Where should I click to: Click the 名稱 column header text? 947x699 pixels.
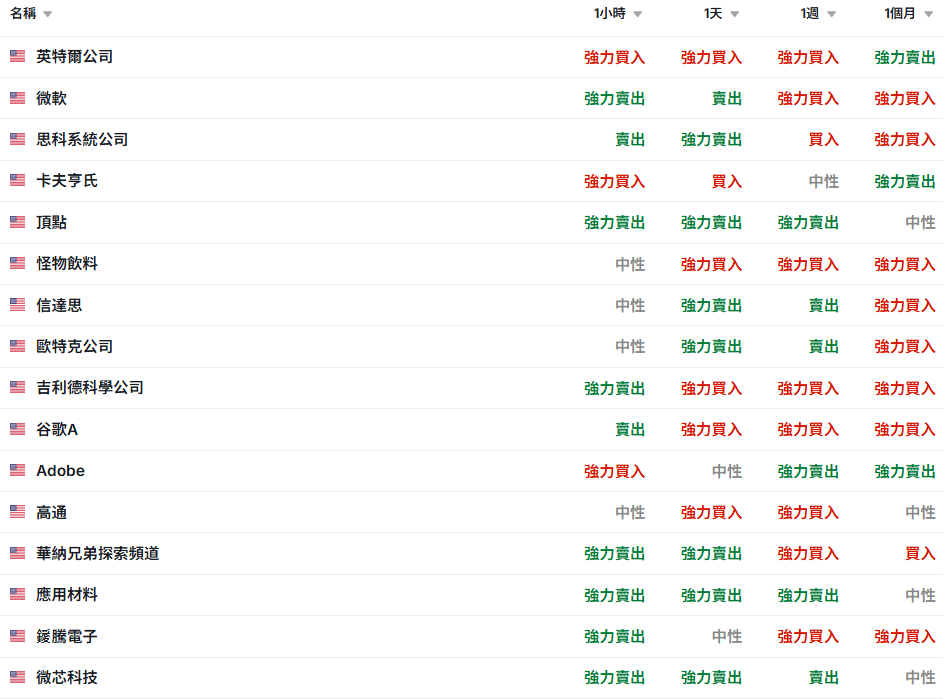pos(23,13)
